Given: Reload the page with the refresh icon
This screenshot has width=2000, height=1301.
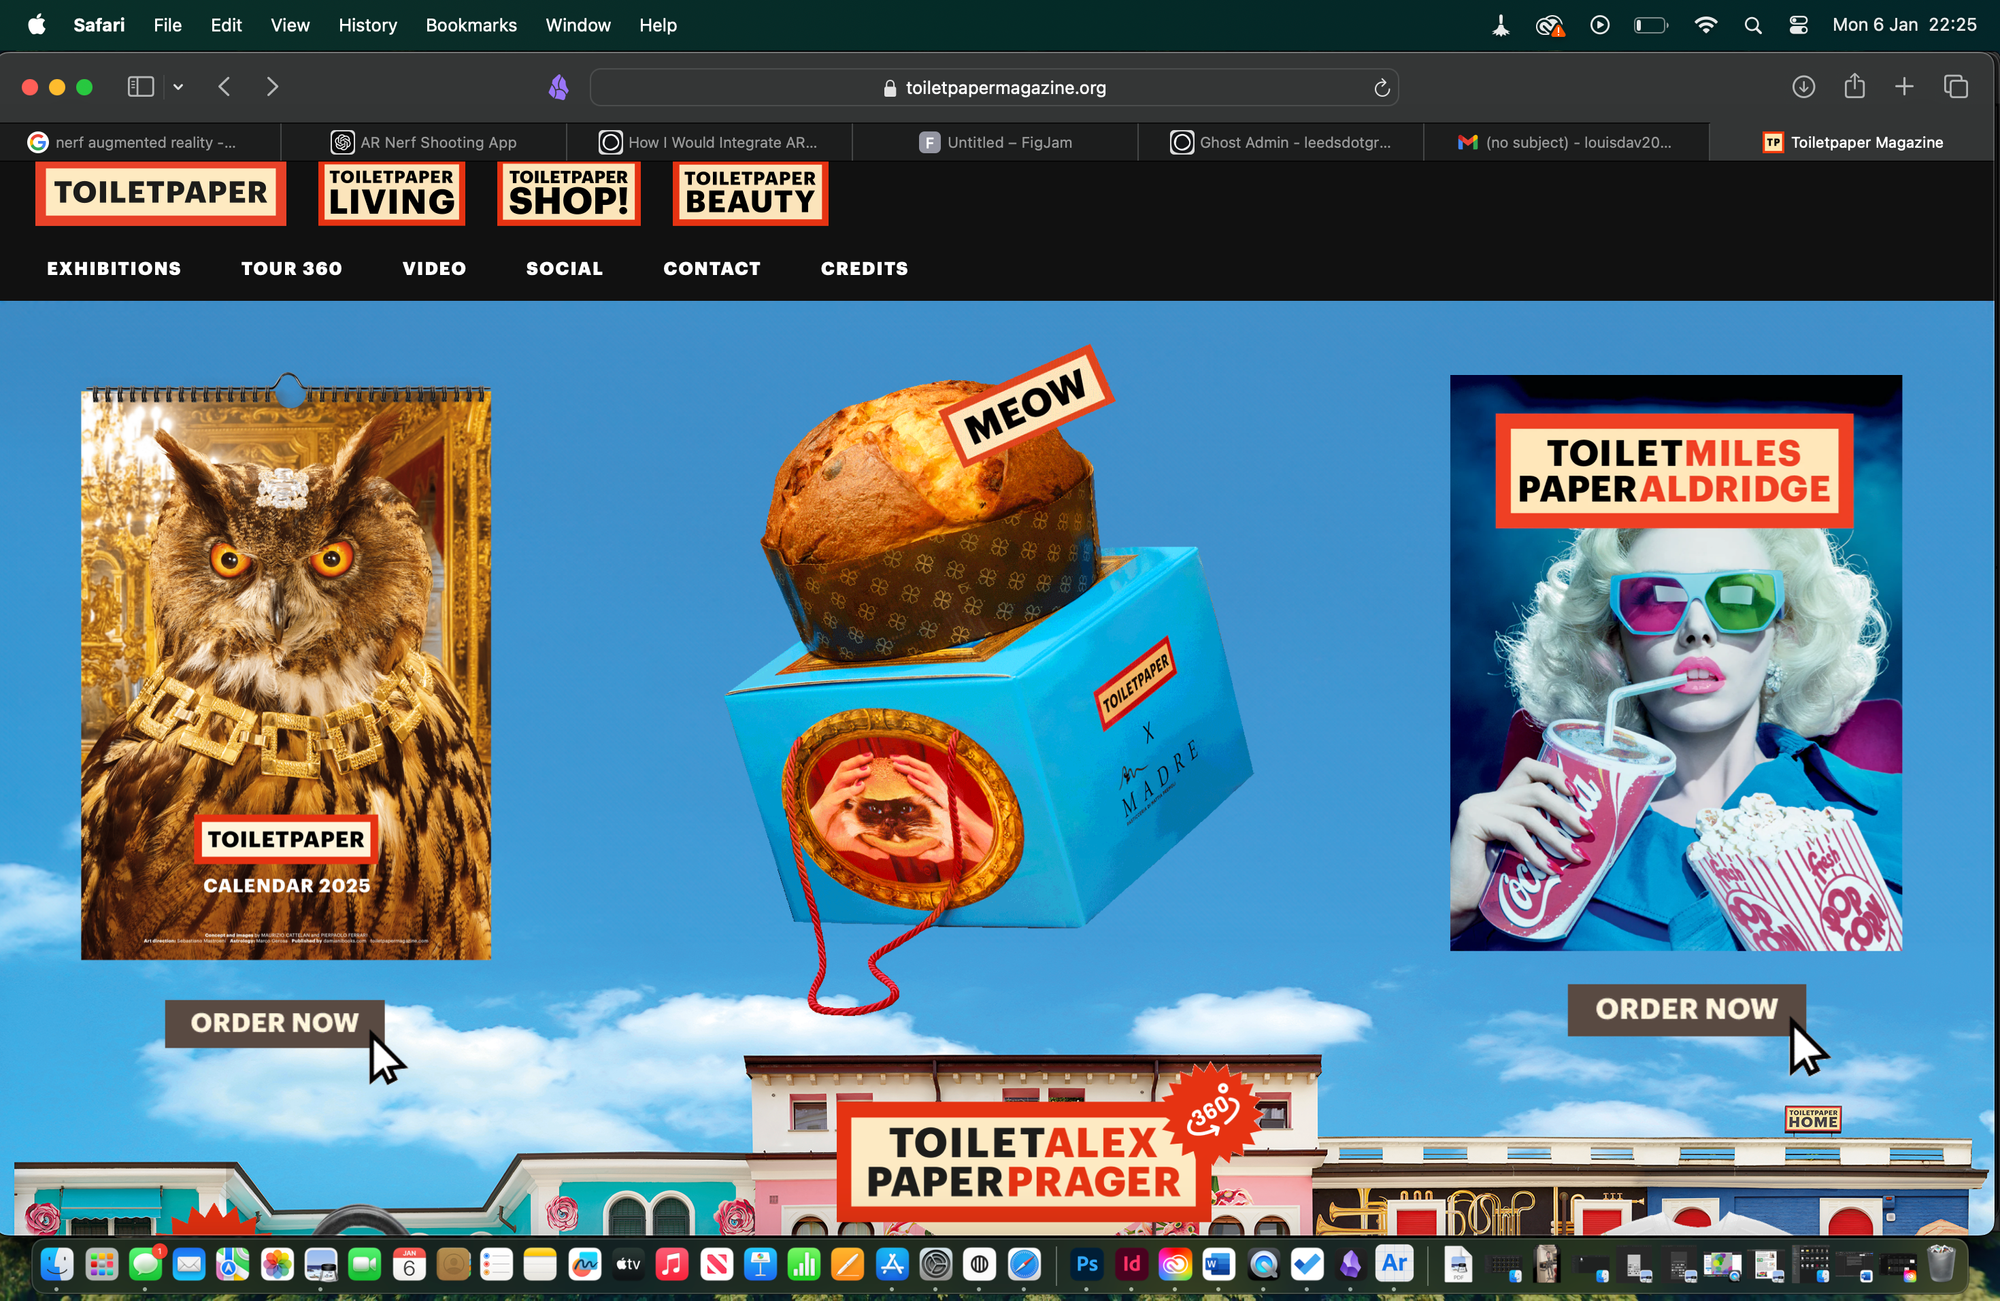Looking at the screenshot, I should pyautogui.click(x=1382, y=88).
